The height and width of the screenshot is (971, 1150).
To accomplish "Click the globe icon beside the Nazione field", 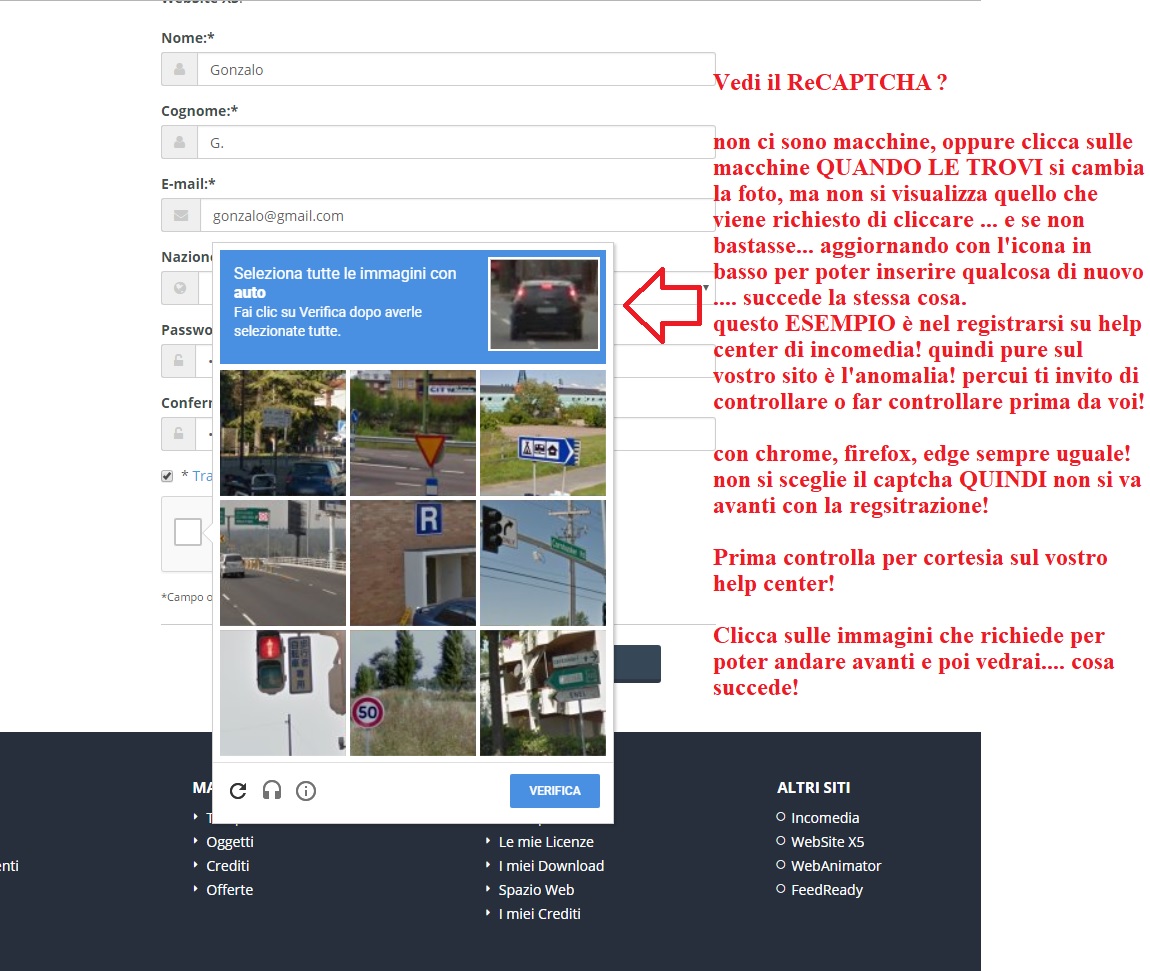I will pyautogui.click(x=180, y=288).
